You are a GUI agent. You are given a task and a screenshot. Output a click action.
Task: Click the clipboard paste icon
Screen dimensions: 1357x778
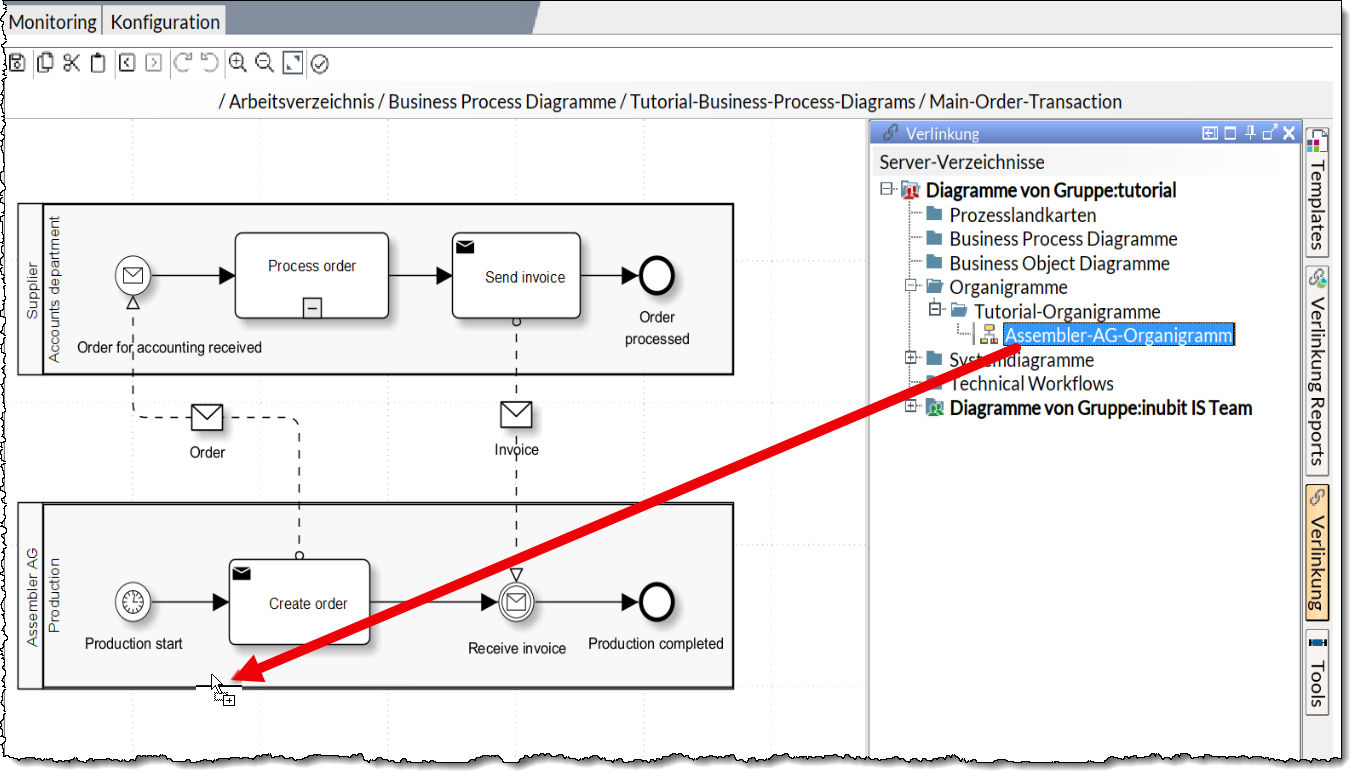pos(98,63)
